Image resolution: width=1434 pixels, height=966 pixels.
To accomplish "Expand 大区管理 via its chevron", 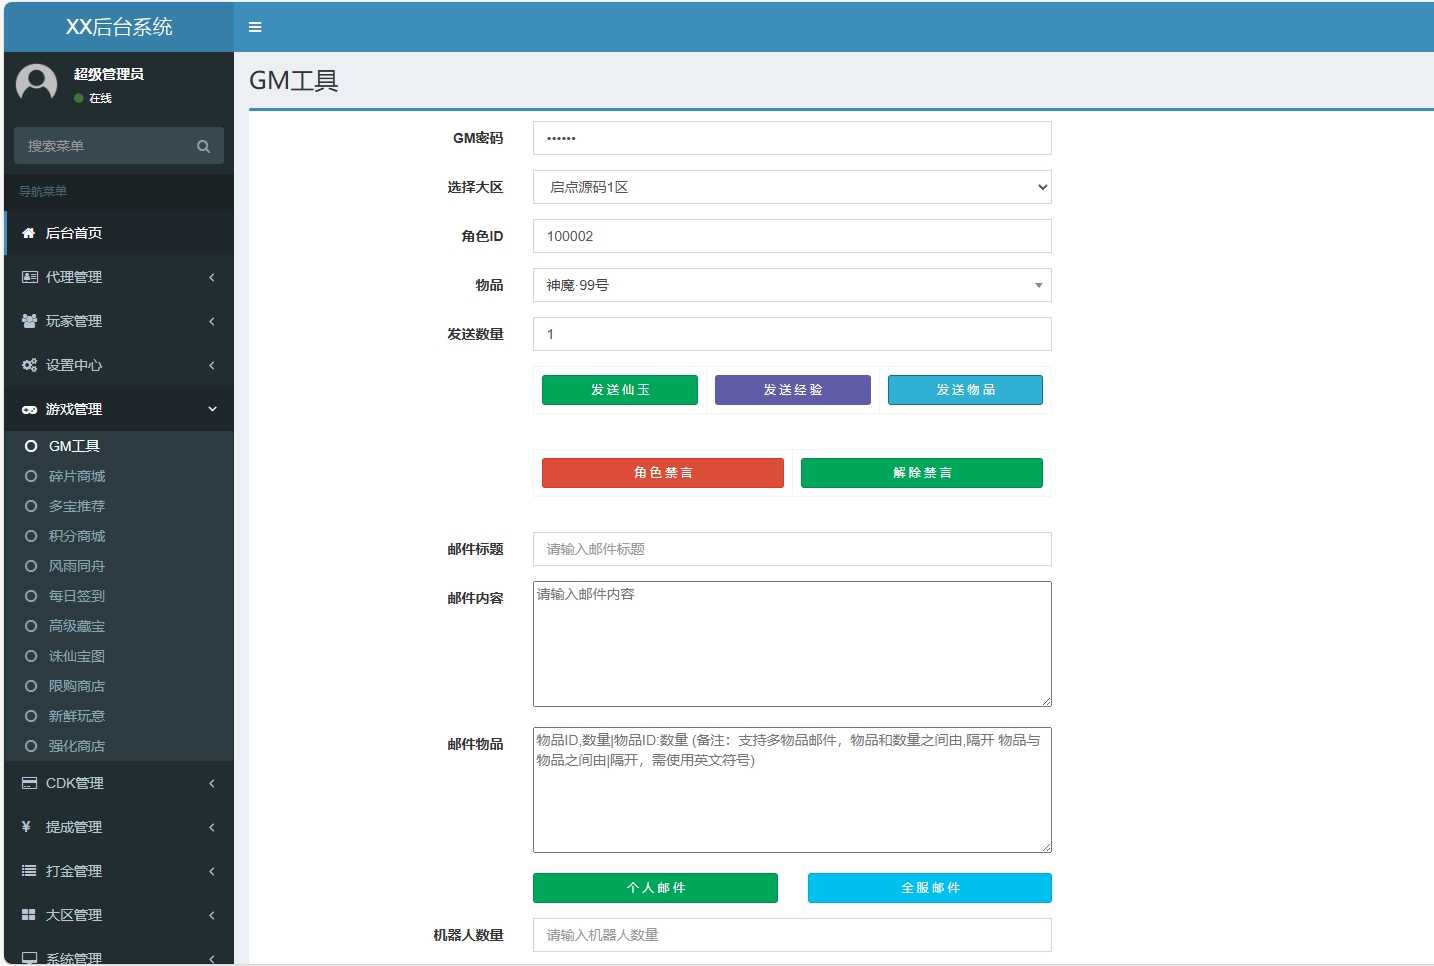I will pyautogui.click(x=212, y=915).
